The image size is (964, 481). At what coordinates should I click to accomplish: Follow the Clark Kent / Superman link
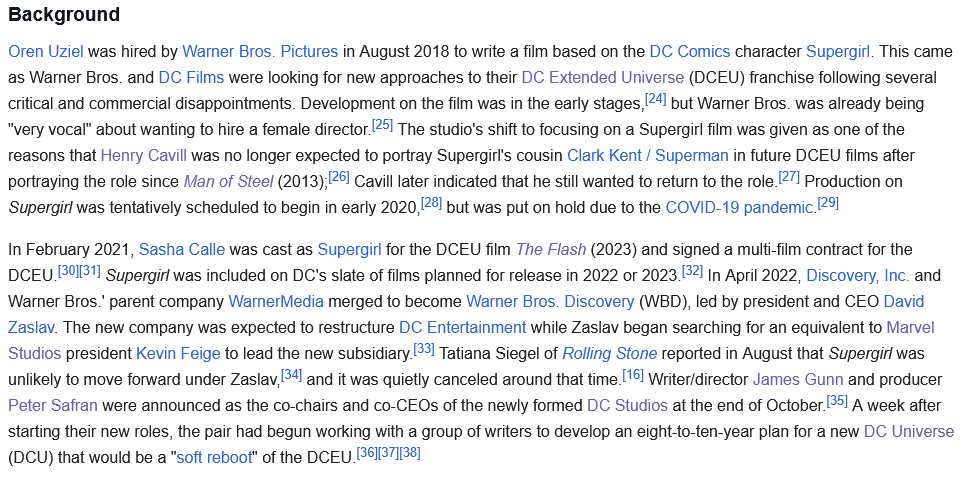(647, 155)
